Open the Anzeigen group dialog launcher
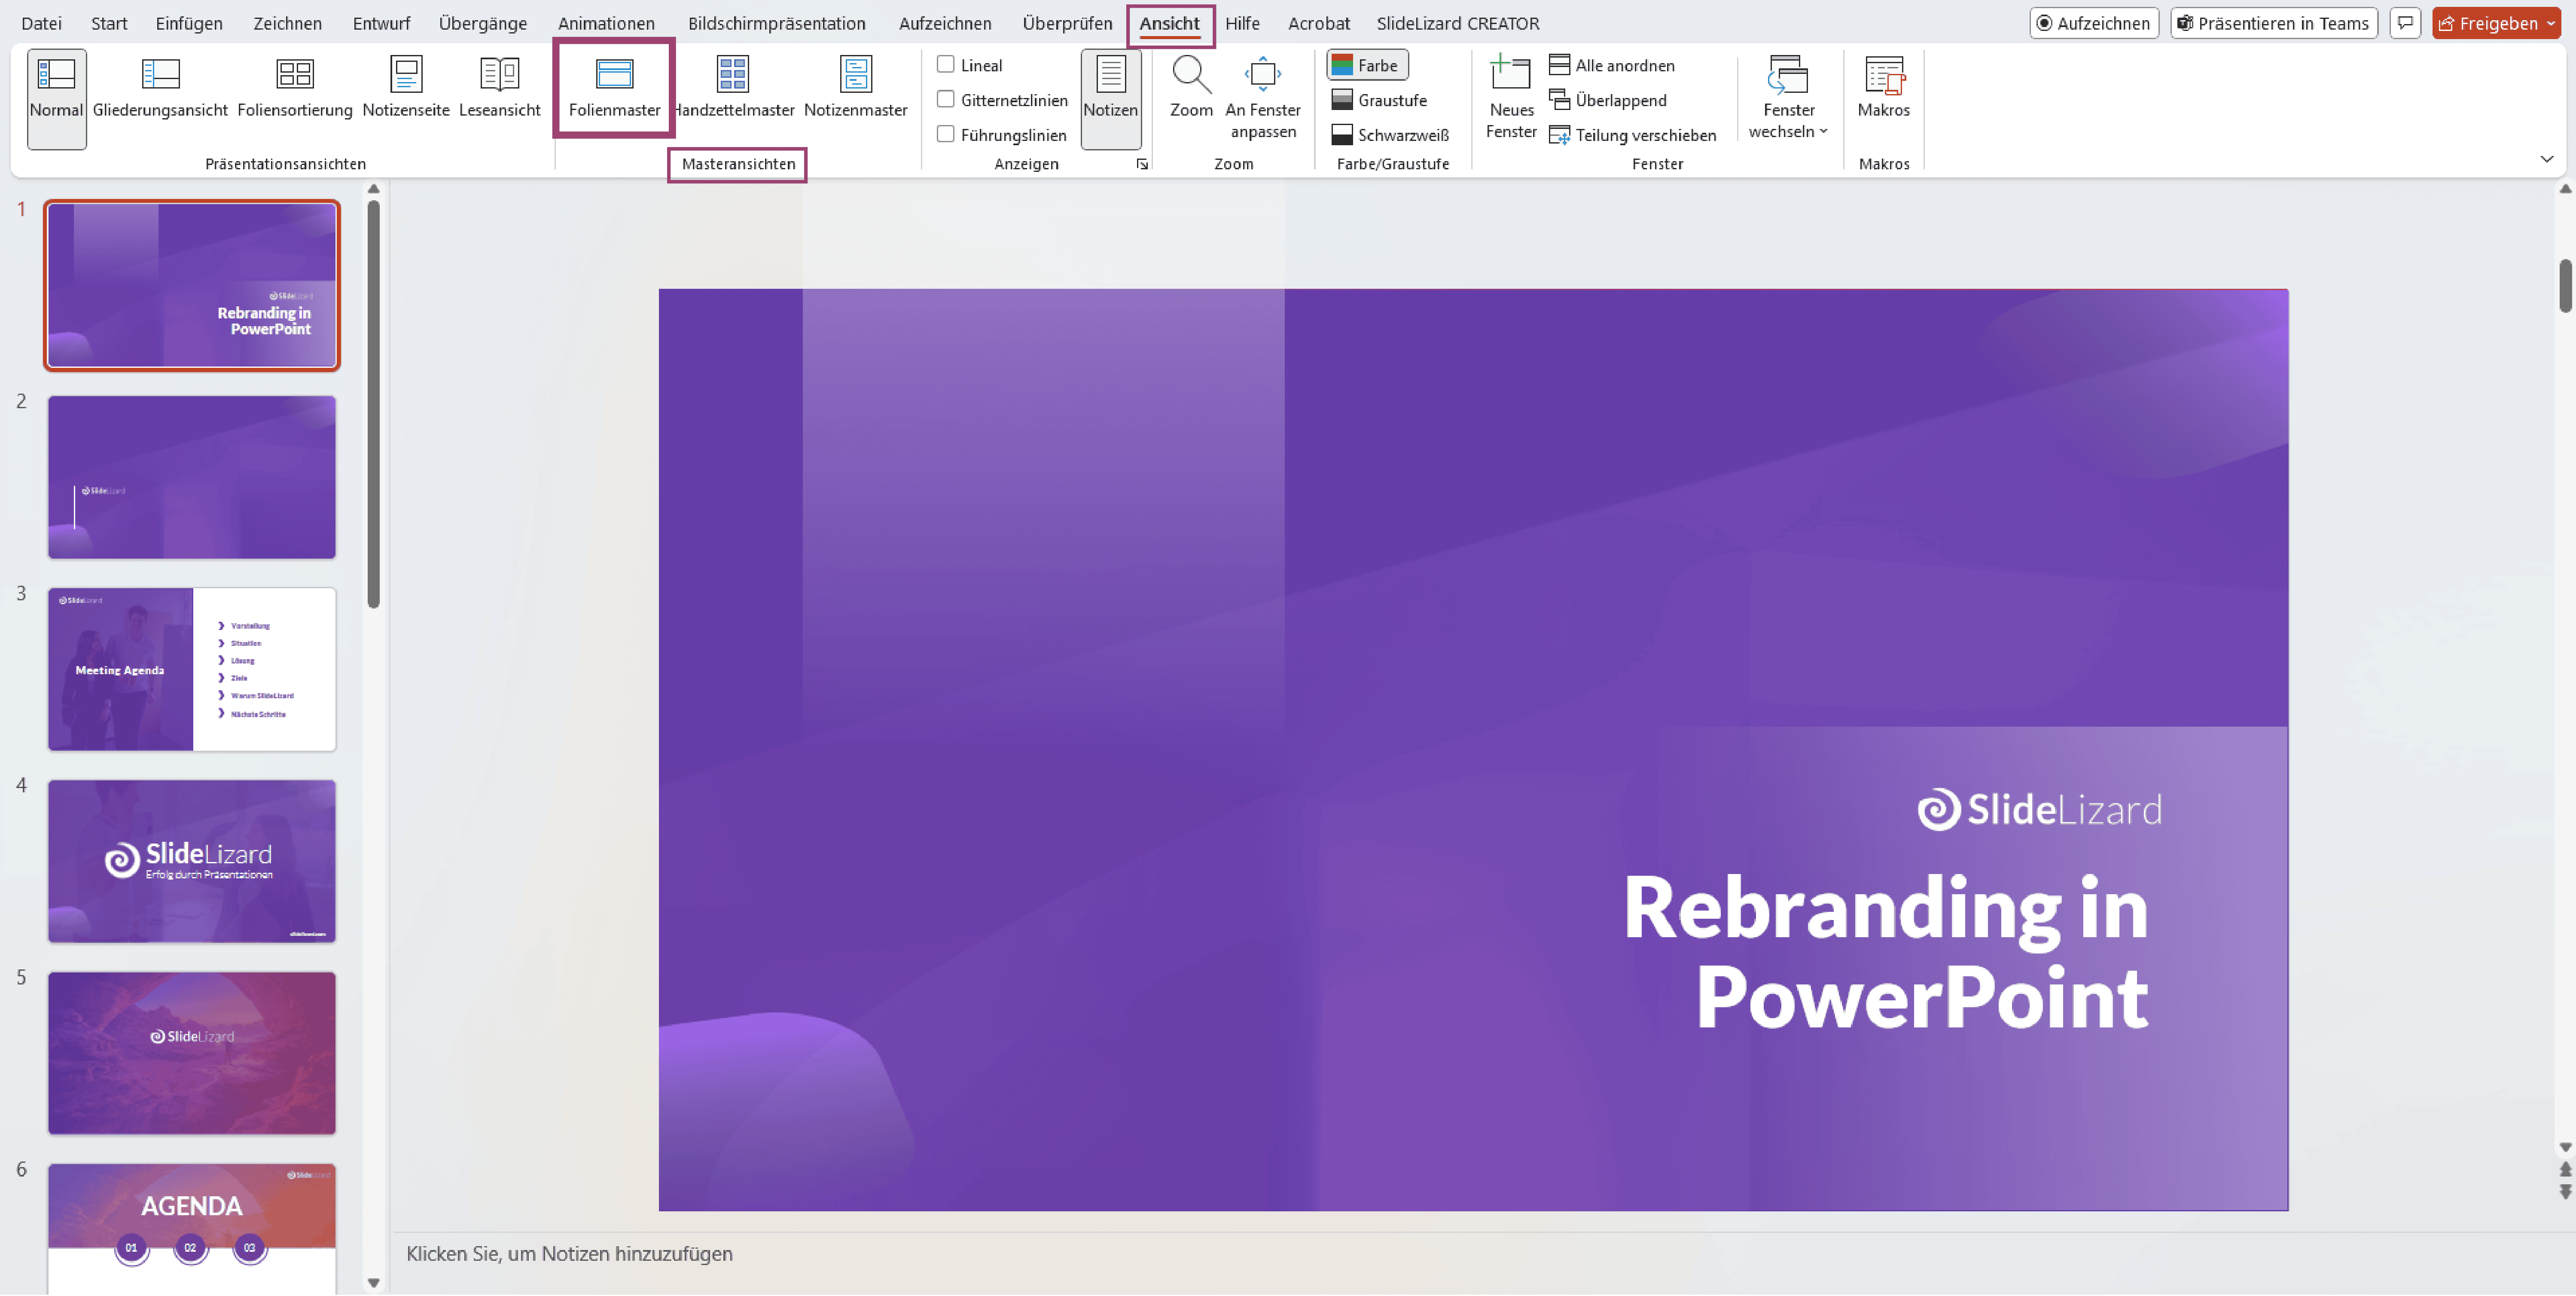This screenshot has height=1296, width=2576. pos(1142,164)
